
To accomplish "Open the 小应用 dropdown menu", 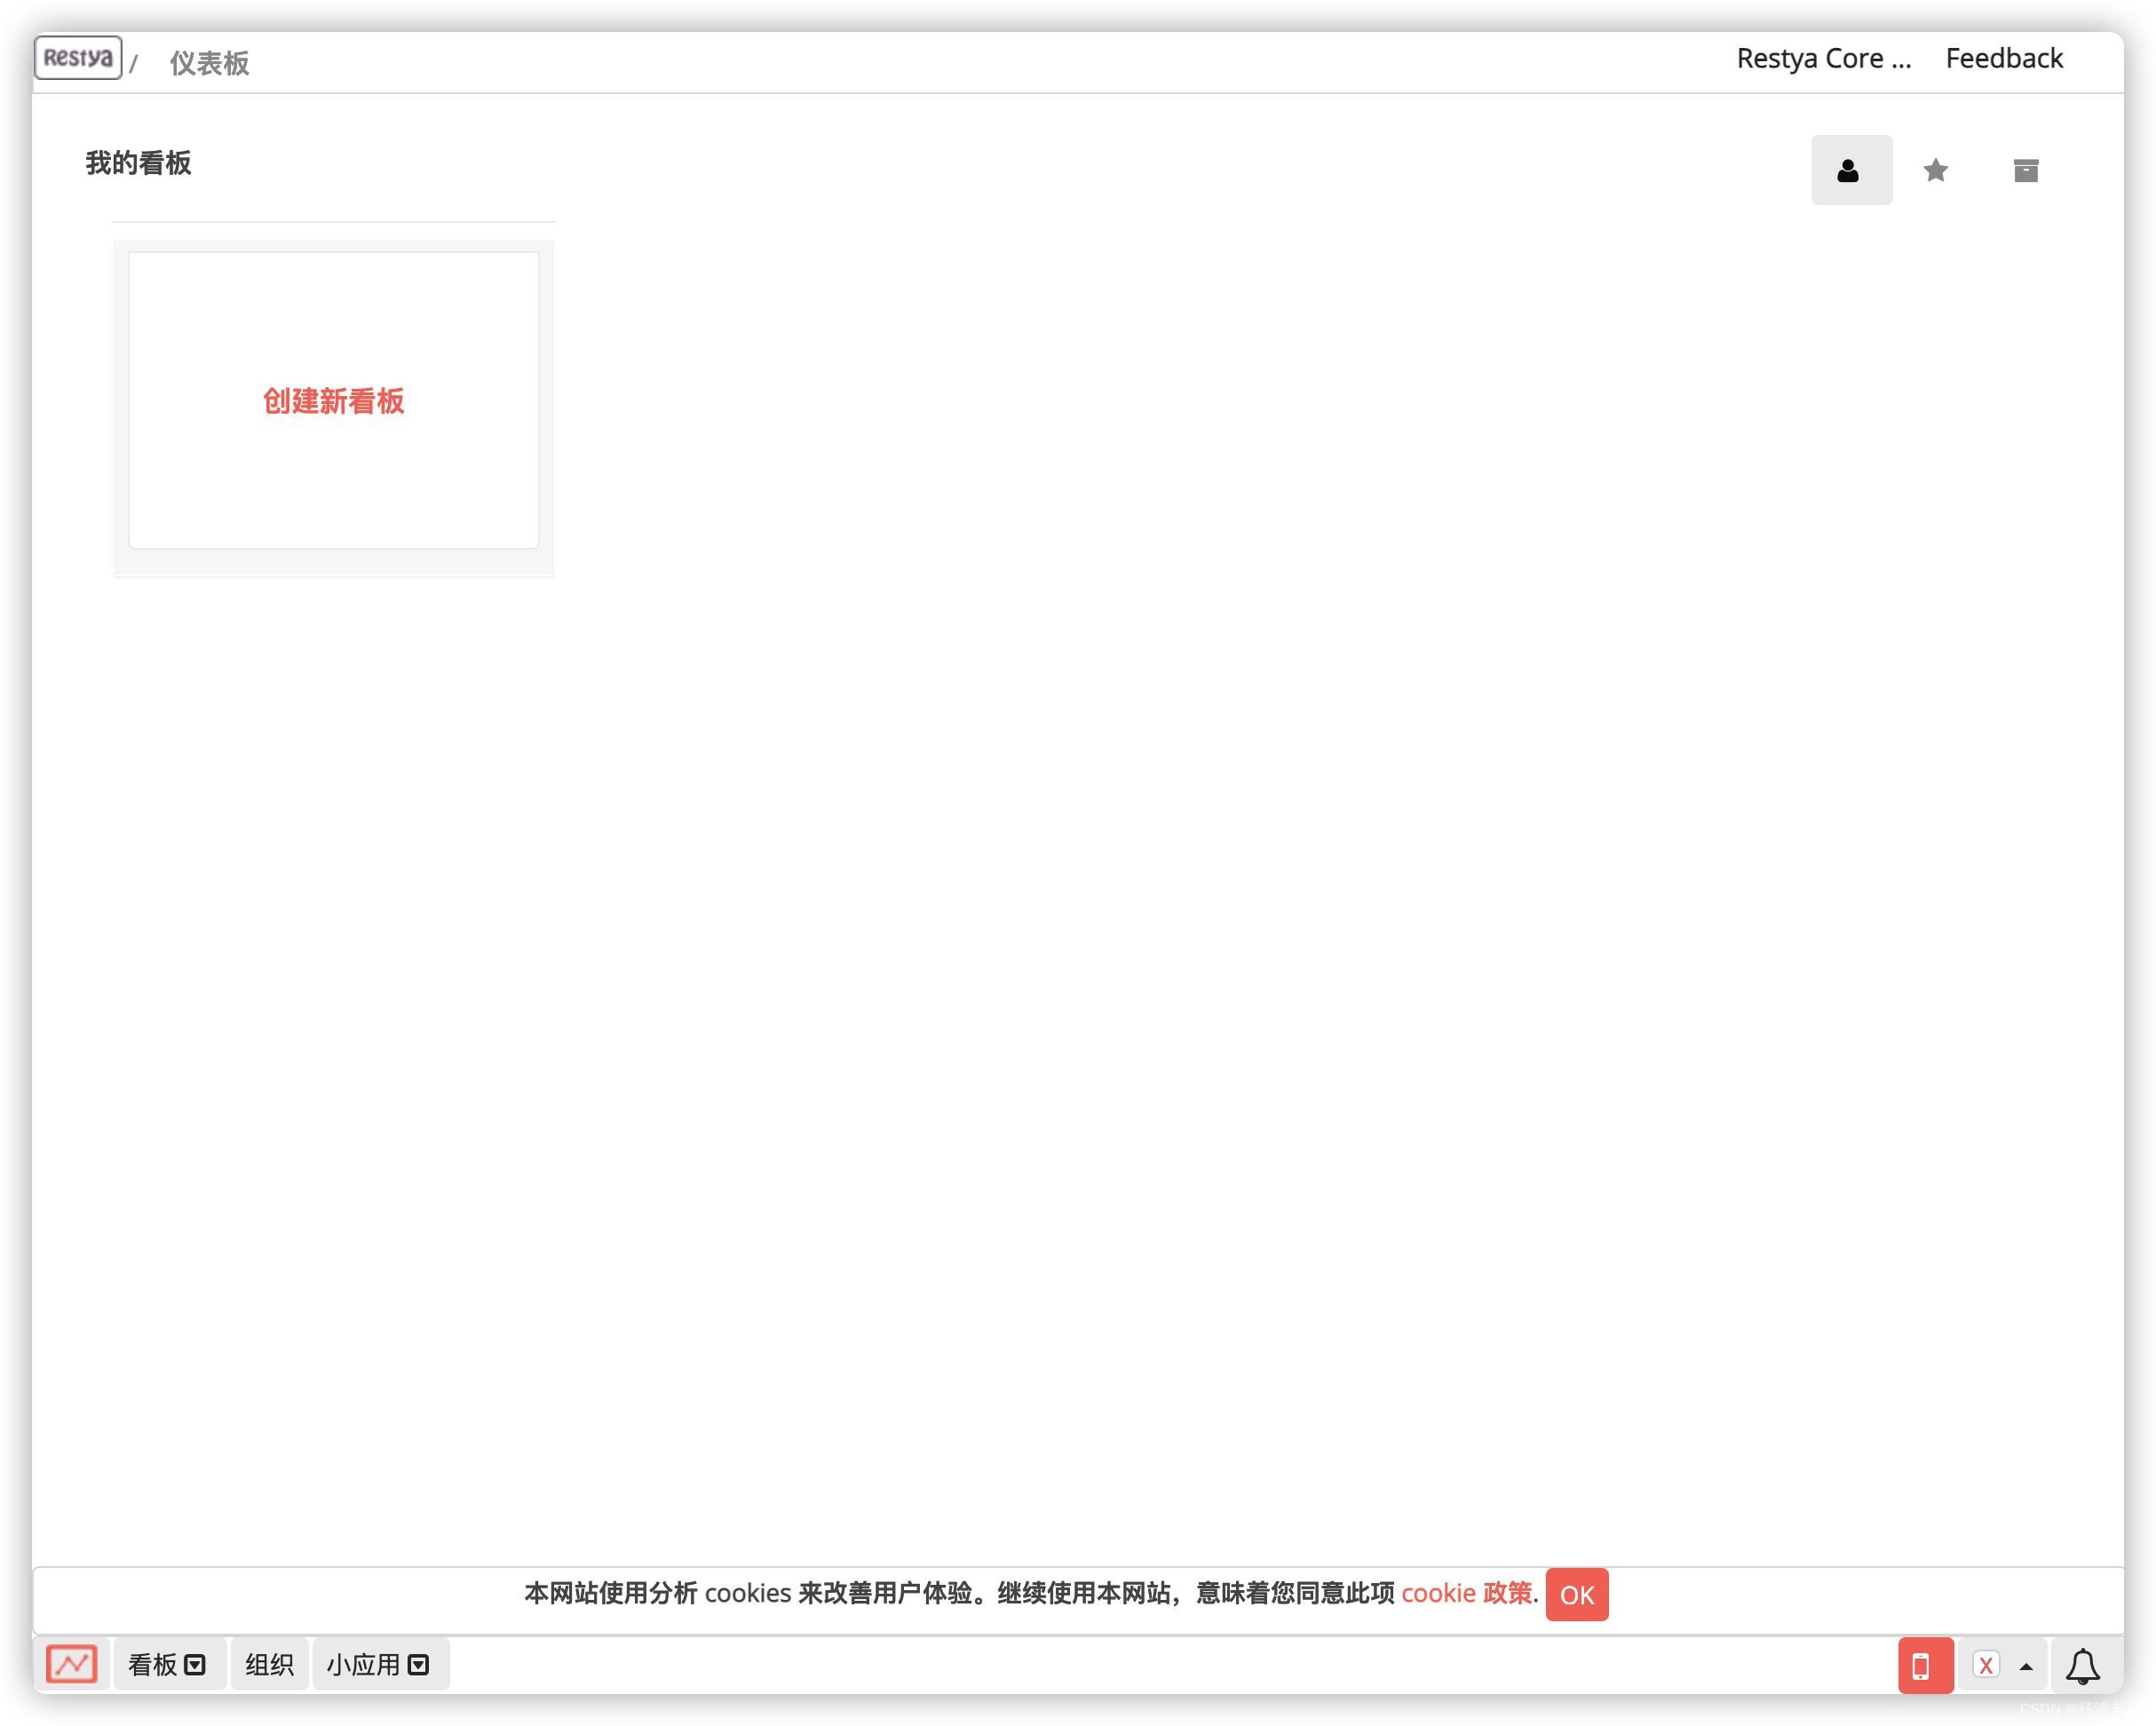I will click(x=379, y=1665).
